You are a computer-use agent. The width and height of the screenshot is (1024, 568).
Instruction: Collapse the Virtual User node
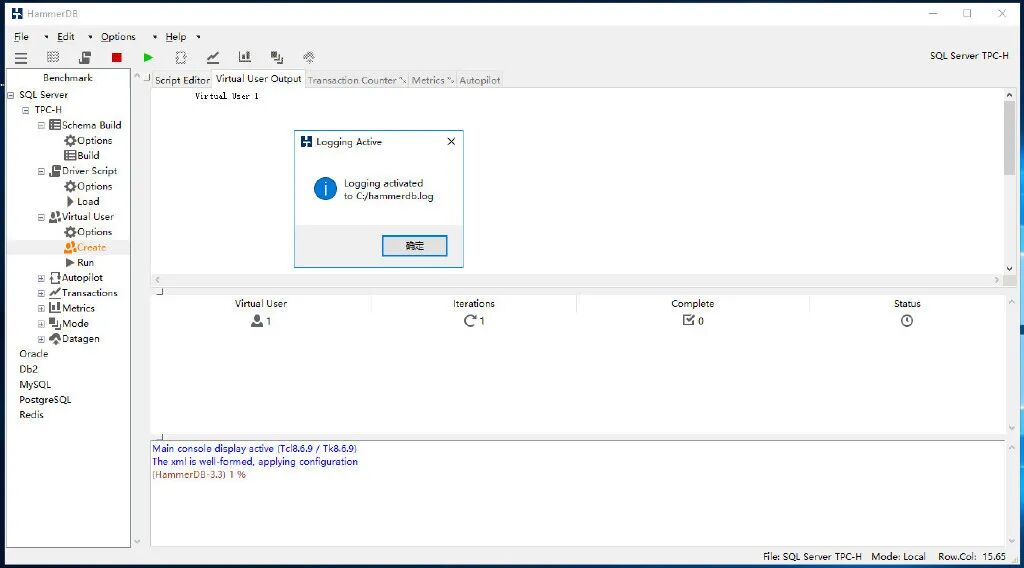click(x=41, y=217)
